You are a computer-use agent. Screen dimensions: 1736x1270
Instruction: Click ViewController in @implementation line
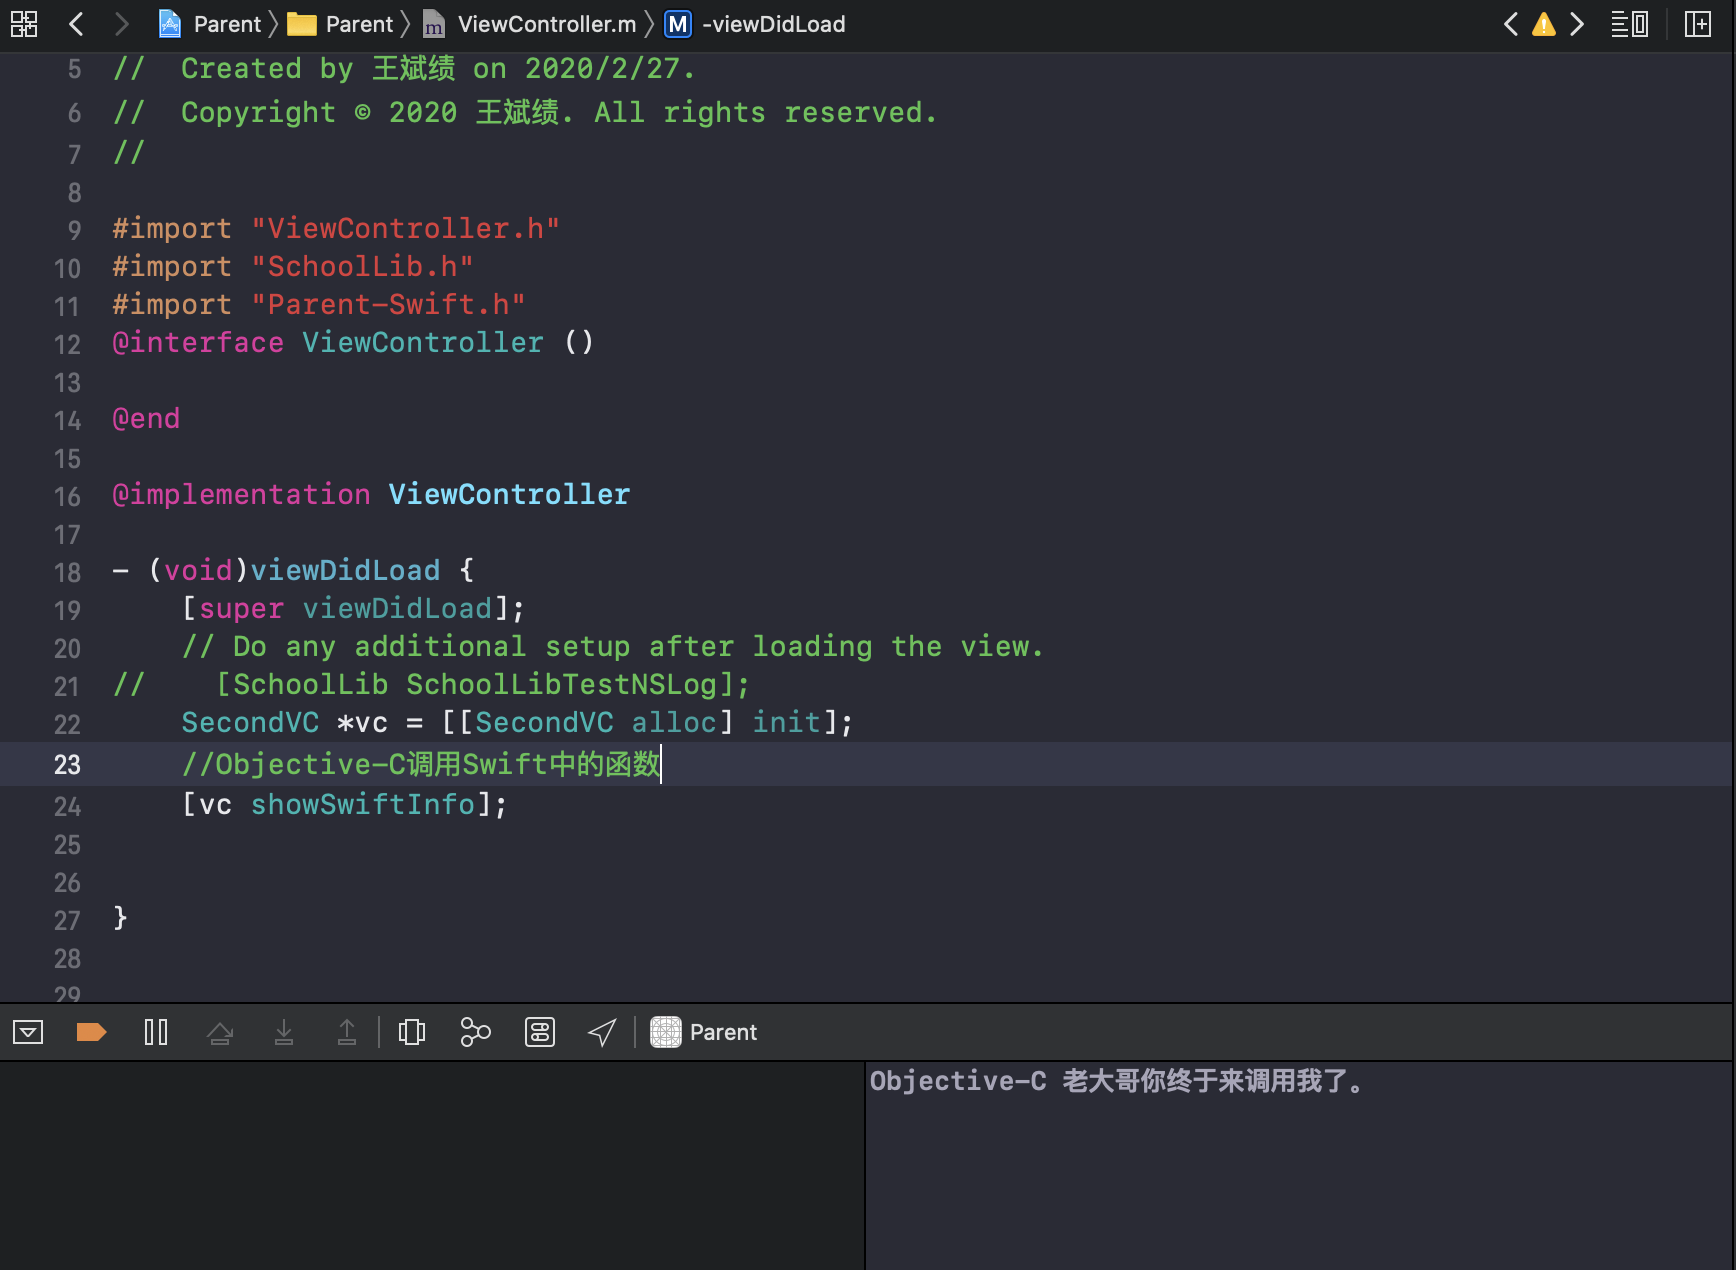tap(509, 495)
